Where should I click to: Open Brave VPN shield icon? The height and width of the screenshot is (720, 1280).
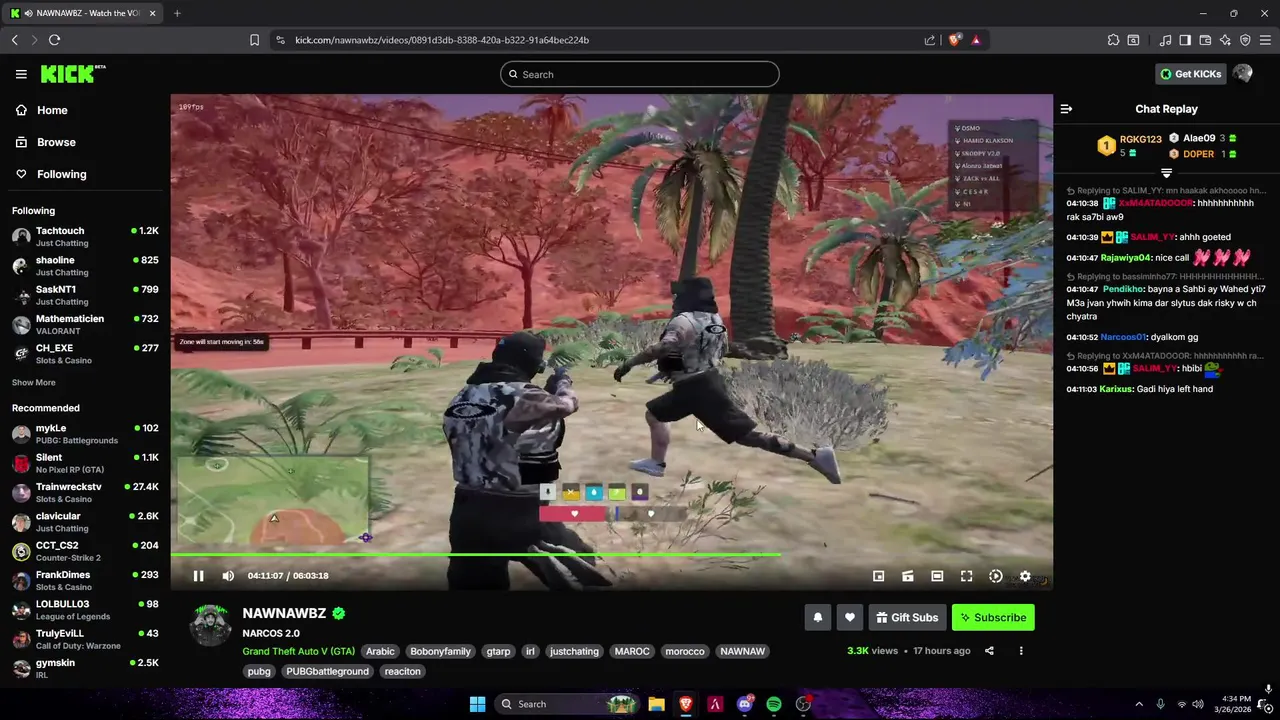1245,40
